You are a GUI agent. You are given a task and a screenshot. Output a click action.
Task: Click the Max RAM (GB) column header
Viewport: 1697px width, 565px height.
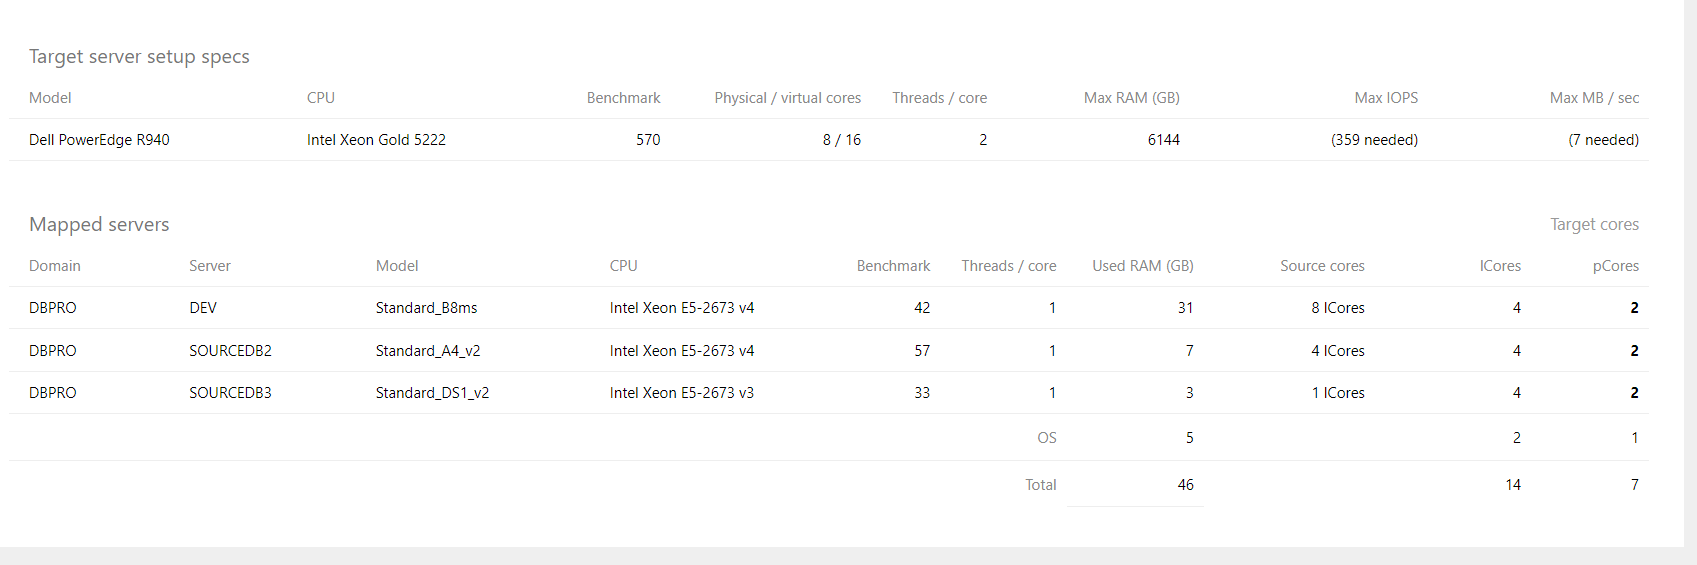click(1131, 98)
